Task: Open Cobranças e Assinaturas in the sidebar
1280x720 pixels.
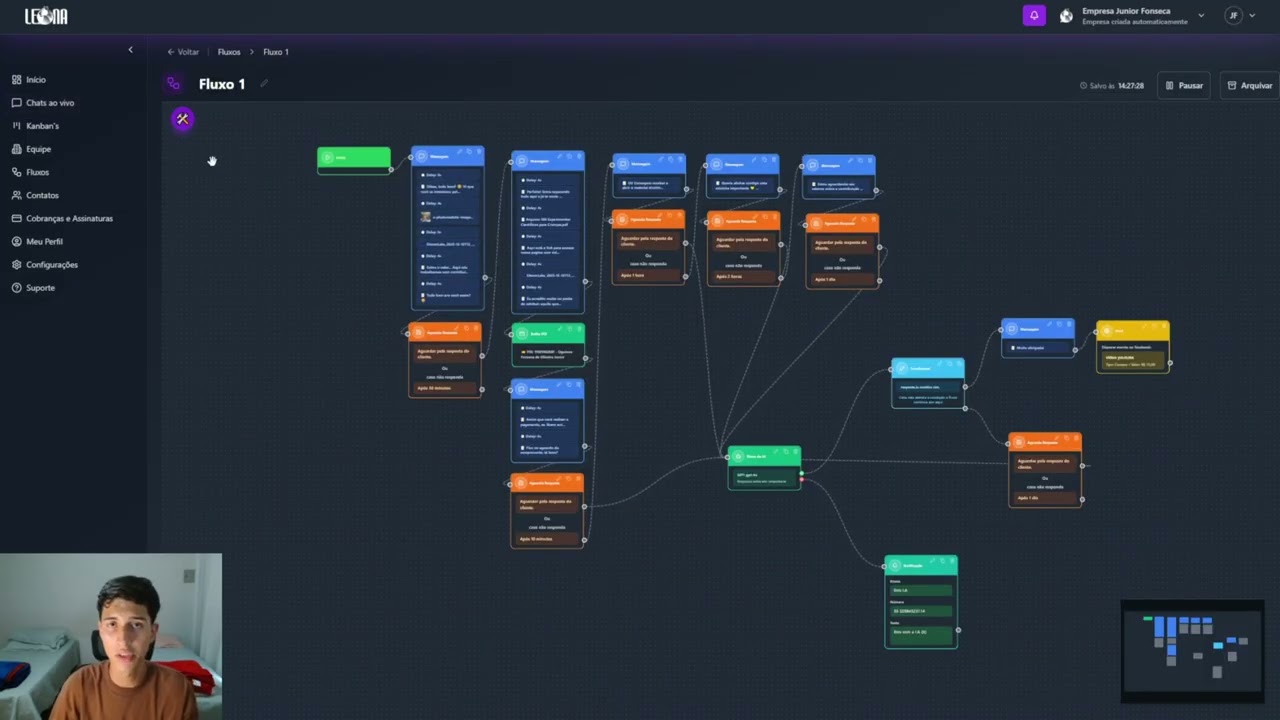Action: pos(62,218)
